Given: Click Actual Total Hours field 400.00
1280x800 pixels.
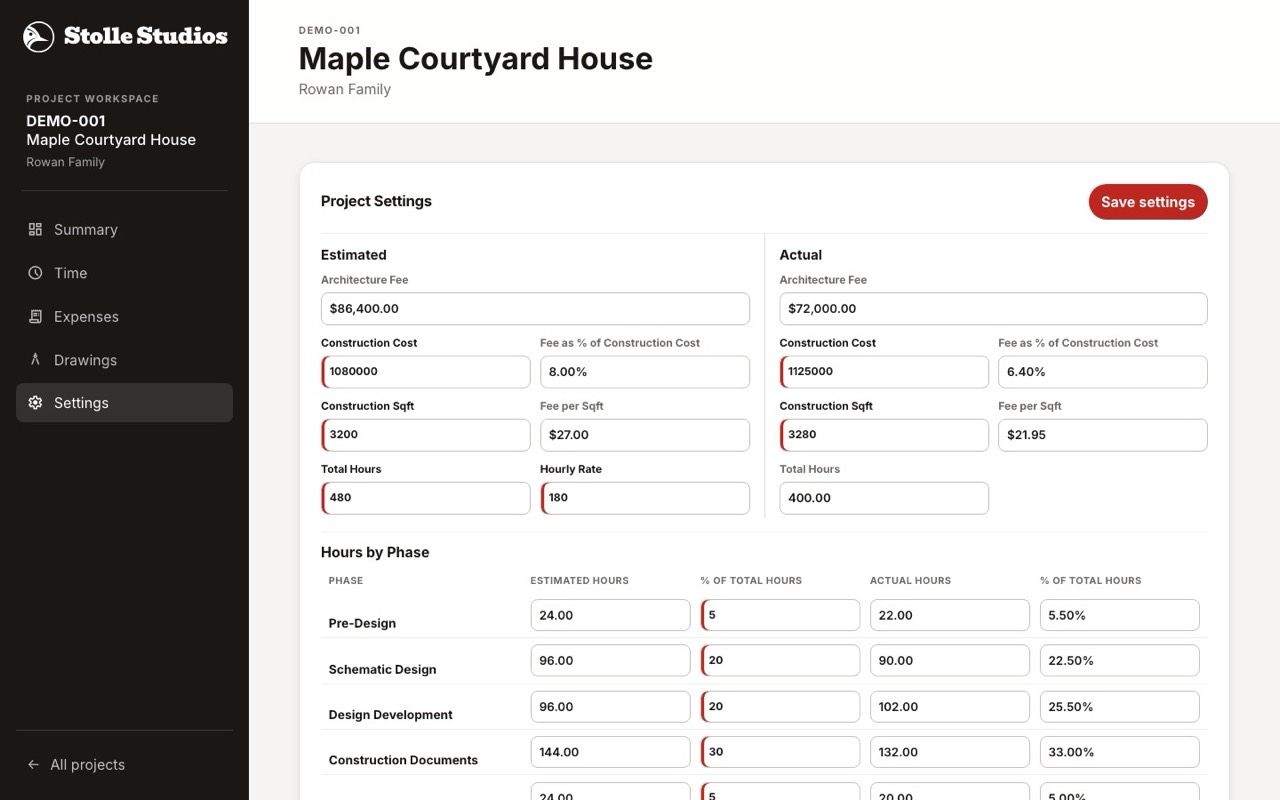Looking at the screenshot, I should click(x=884, y=498).
